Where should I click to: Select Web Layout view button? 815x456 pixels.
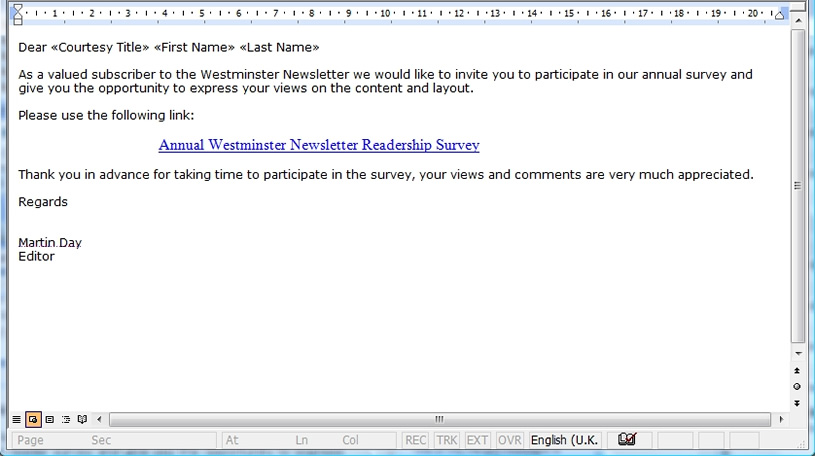(x=33, y=419)
